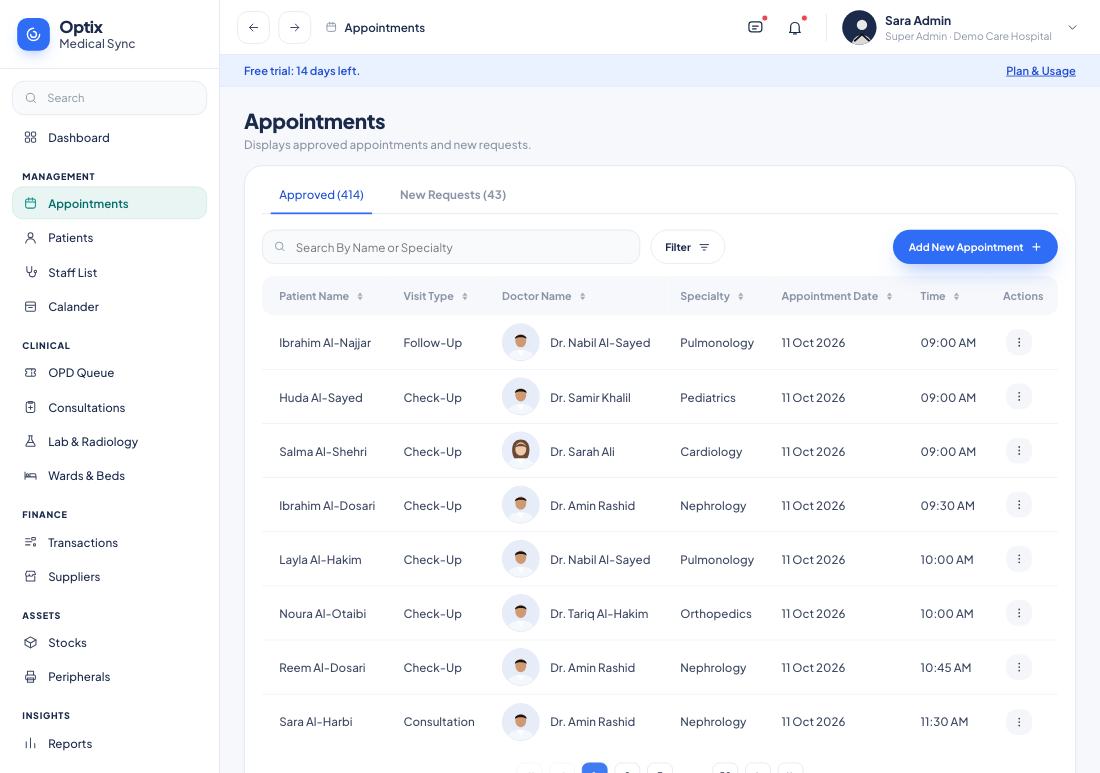
Task: Select Appointments in the sidebar
Action: coord(109,203)
